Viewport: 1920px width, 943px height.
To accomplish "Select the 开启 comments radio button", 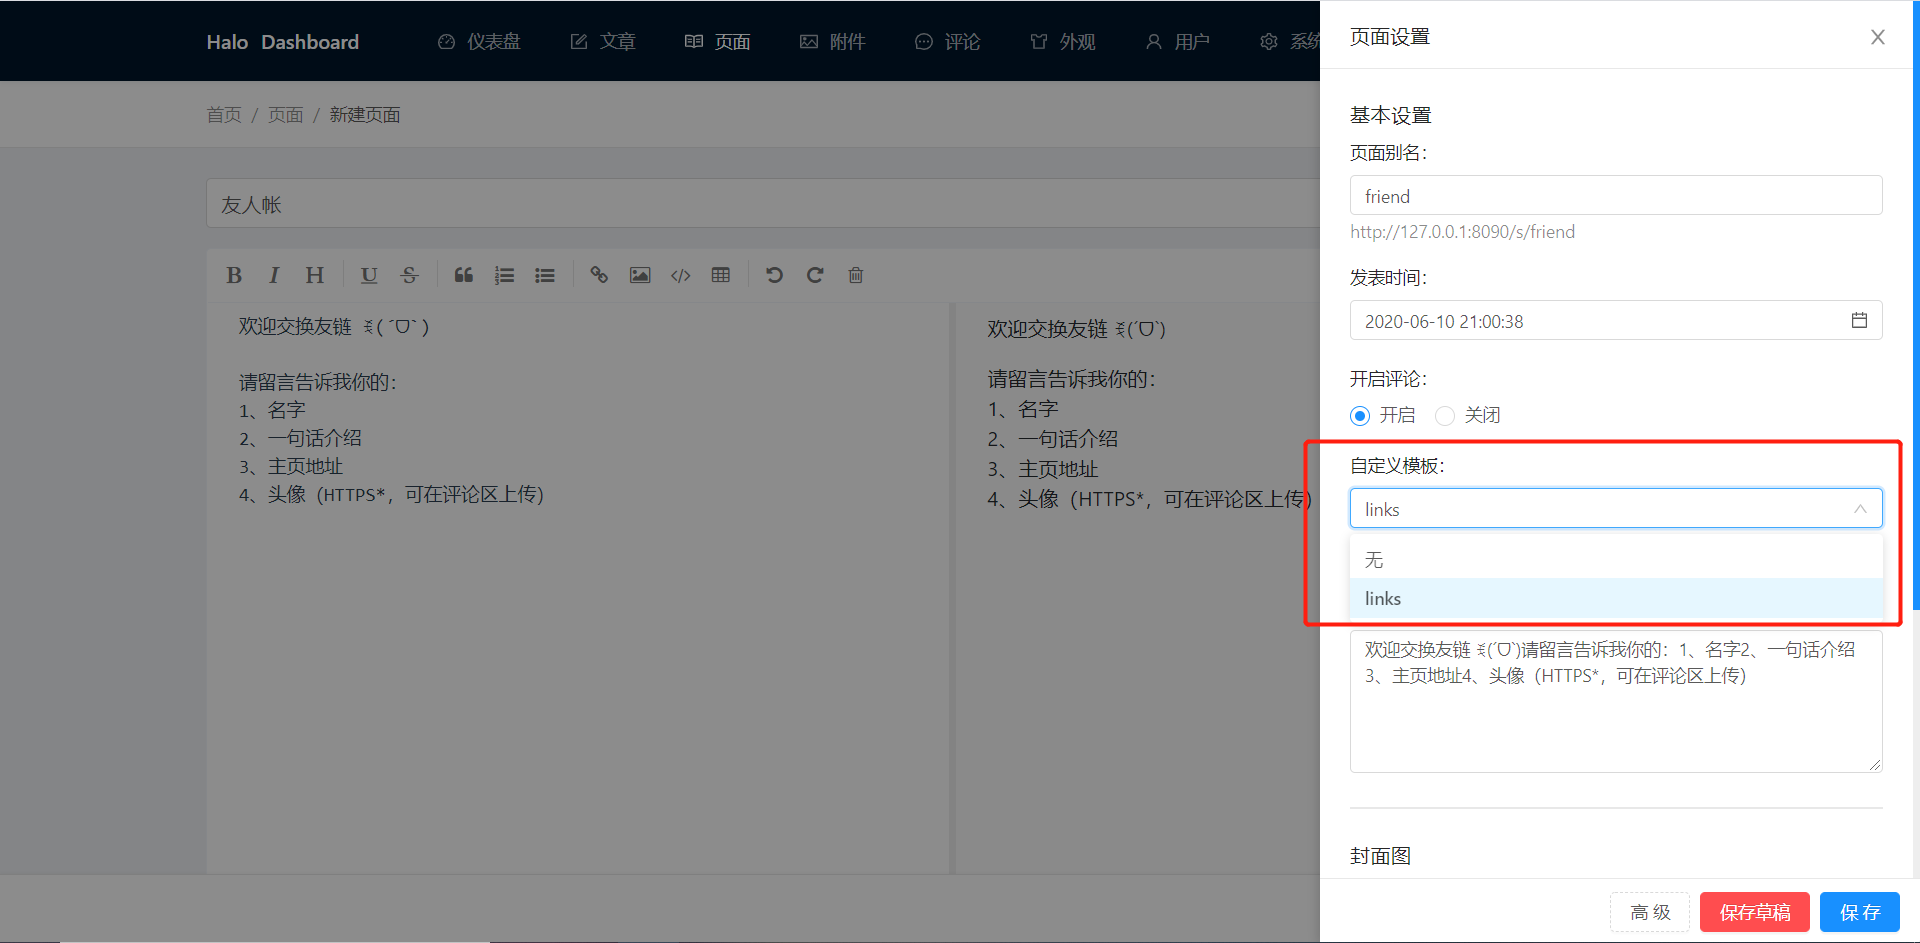I will click(x=1360, y=415).
